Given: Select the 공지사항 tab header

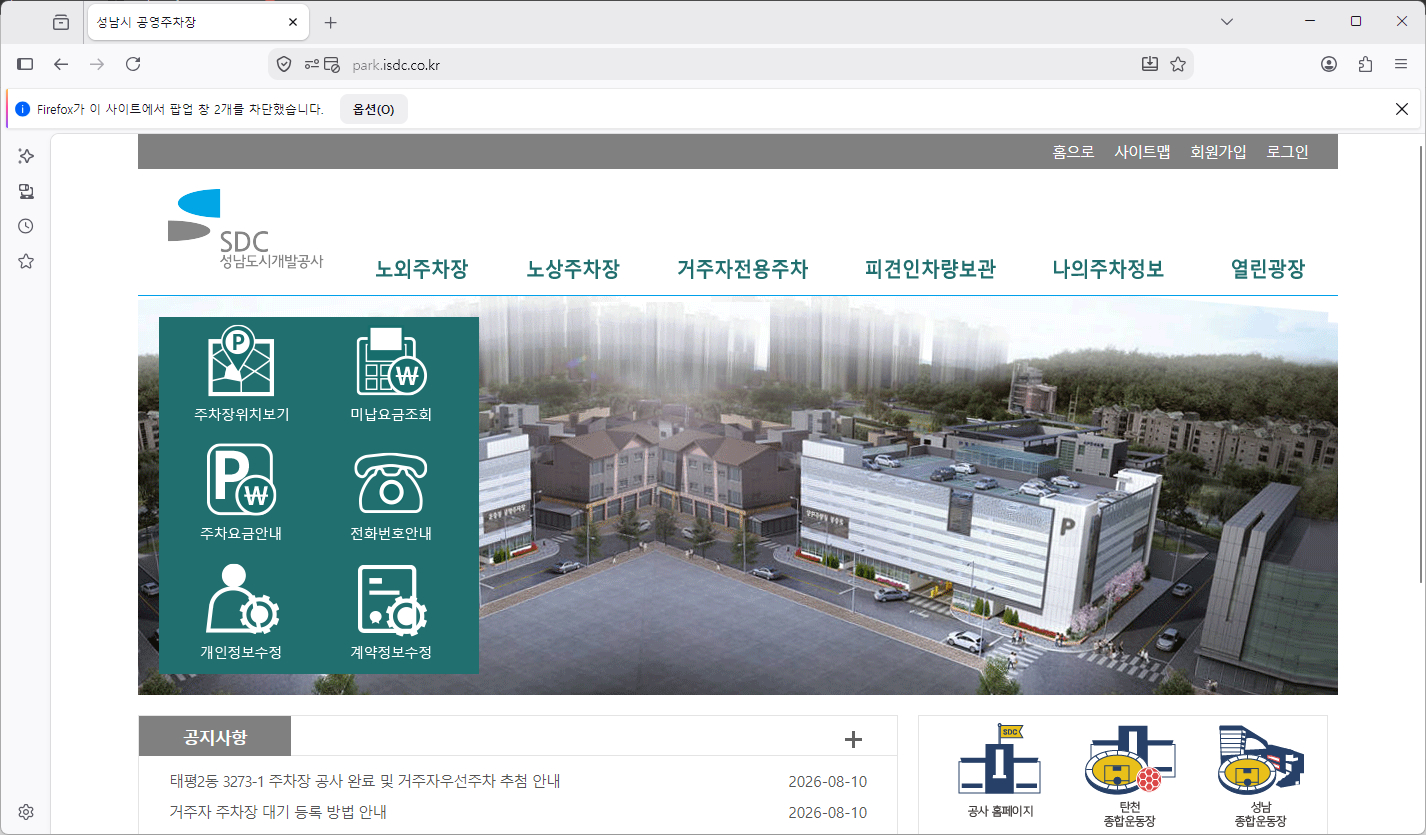Looking at the screenshot, I should (215, 737).
